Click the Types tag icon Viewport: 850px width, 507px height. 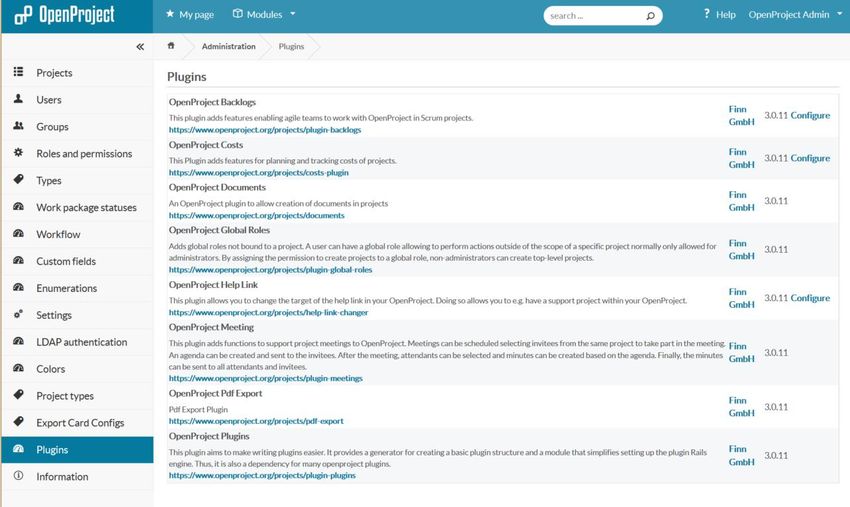point(18,179)
